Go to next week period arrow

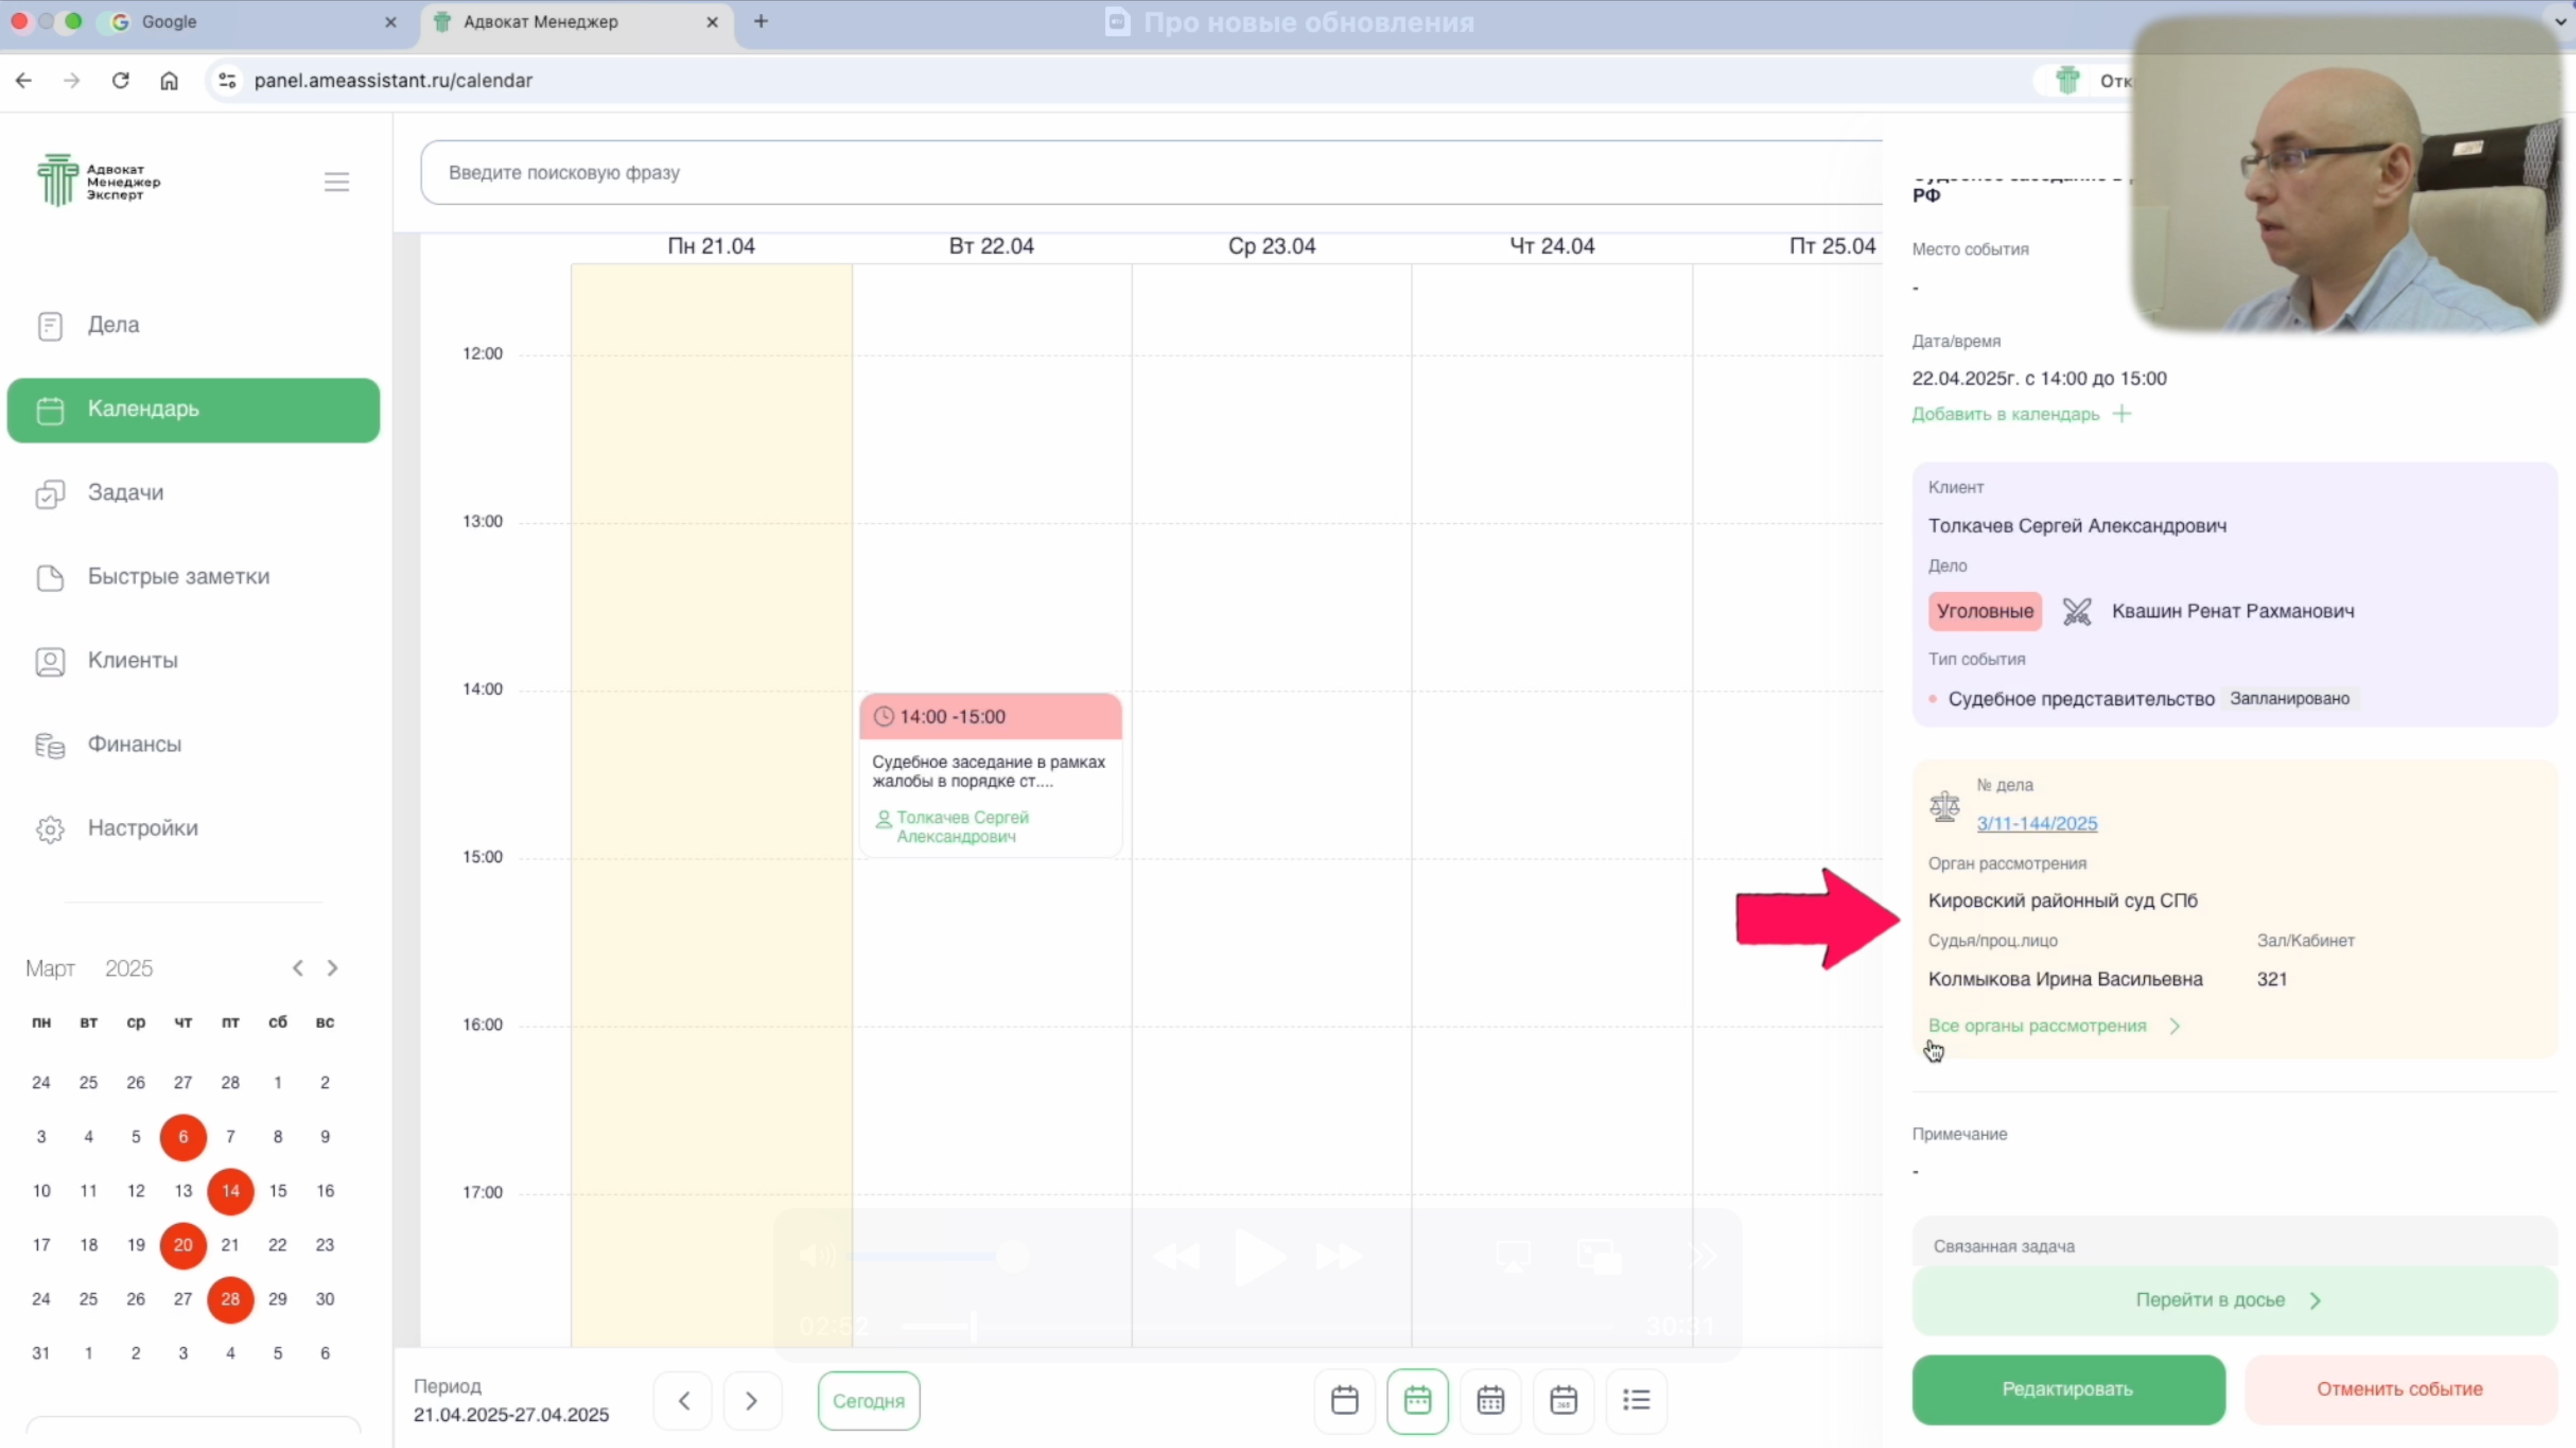pyautogui.click(x=751, y=1400)
